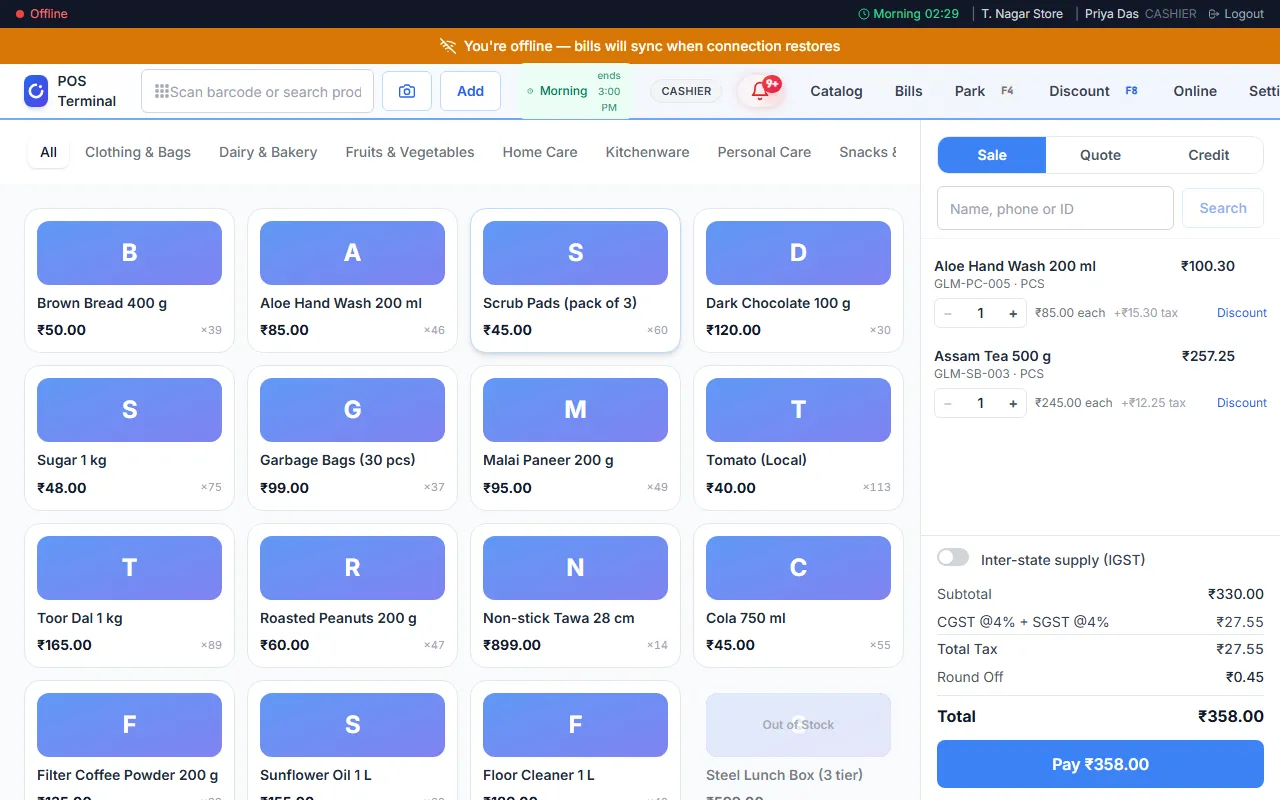The height and width of the screenshot is (800, 1280).
Task: Show the Fruits & Vegetables category
Action: (410, 152)
